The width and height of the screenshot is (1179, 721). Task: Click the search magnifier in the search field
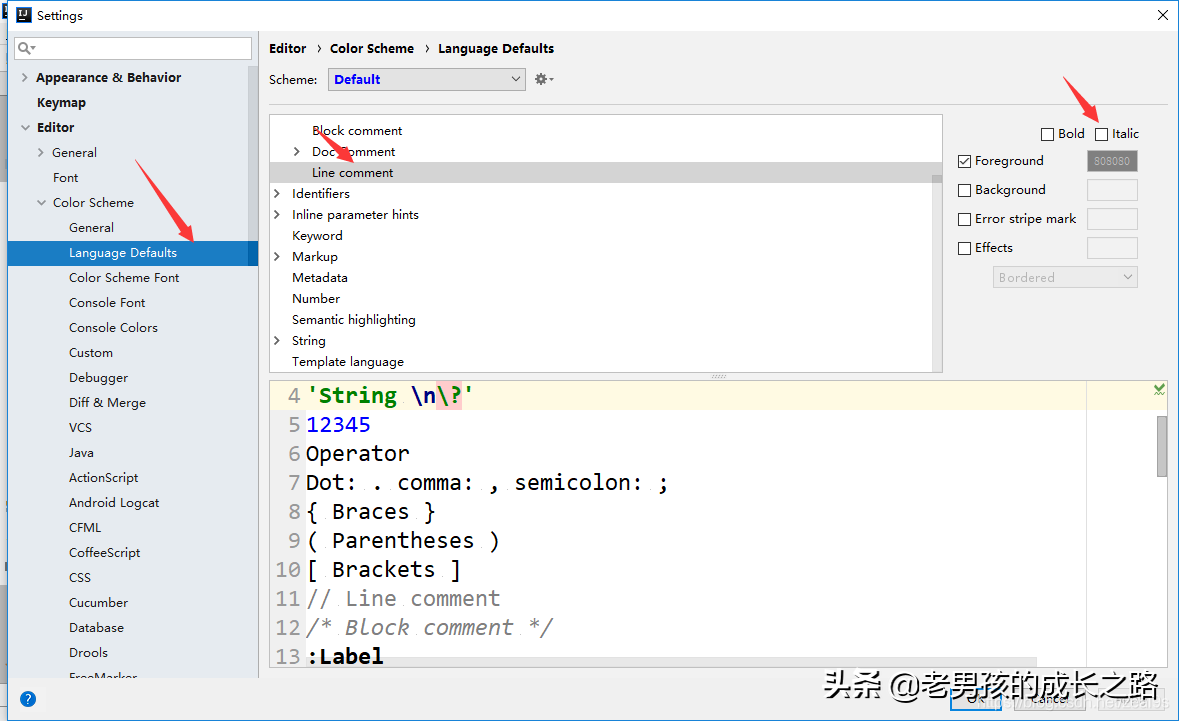pos(22,47)
